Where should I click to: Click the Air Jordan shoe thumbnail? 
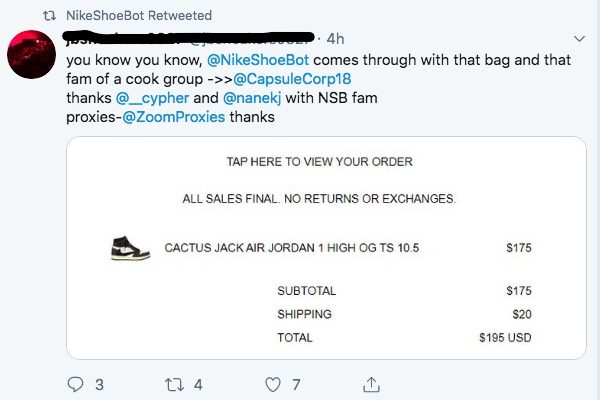[x=130, y=248]
